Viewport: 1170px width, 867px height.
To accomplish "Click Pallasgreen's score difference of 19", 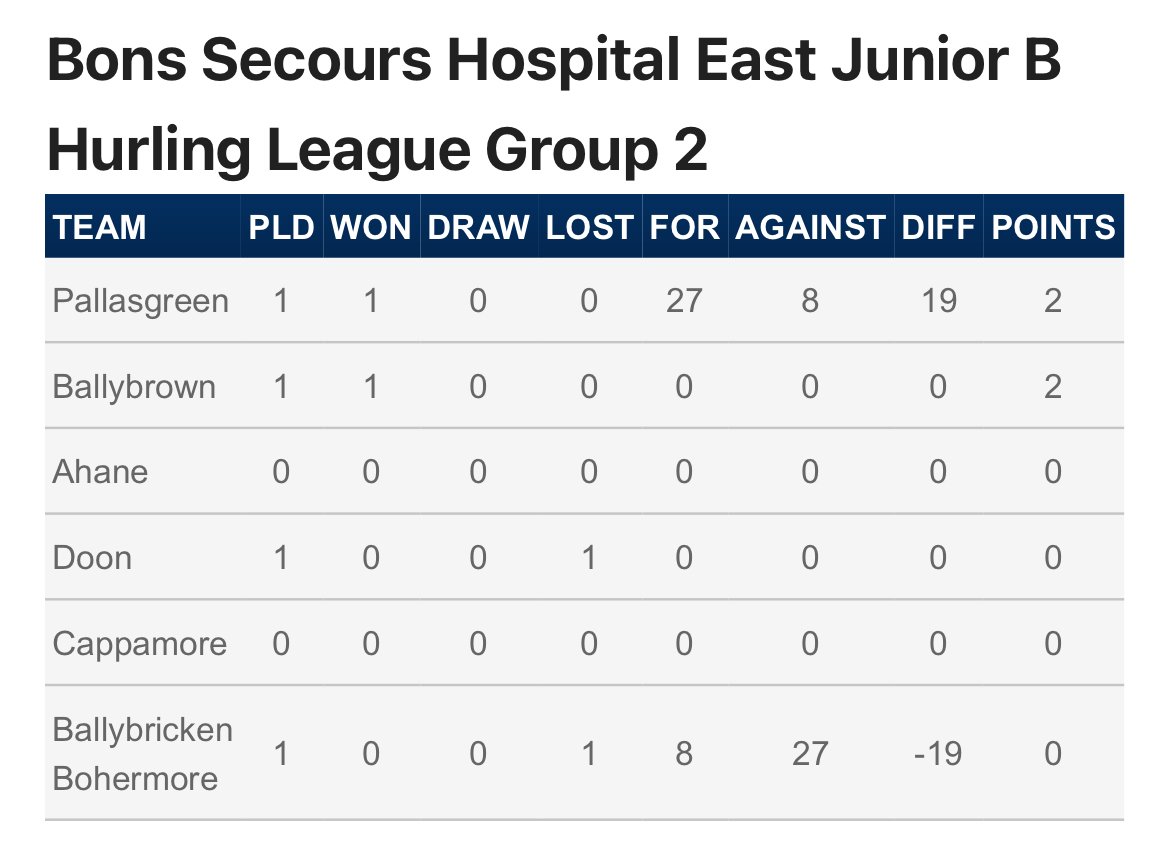I will point(939,301).
